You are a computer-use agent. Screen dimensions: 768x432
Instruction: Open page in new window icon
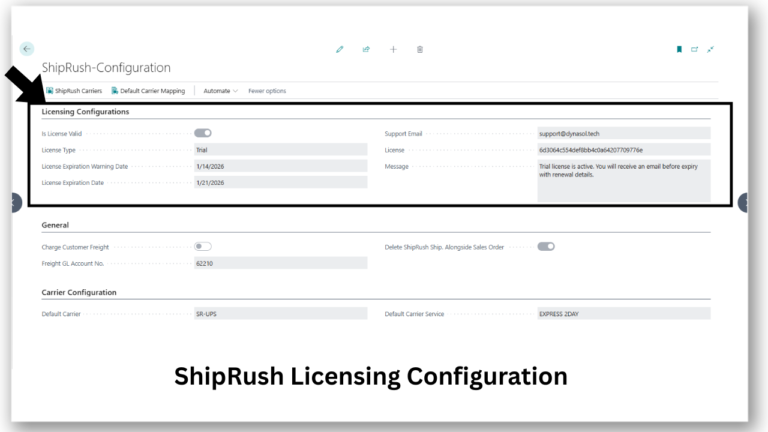click(x=695, y=49)
